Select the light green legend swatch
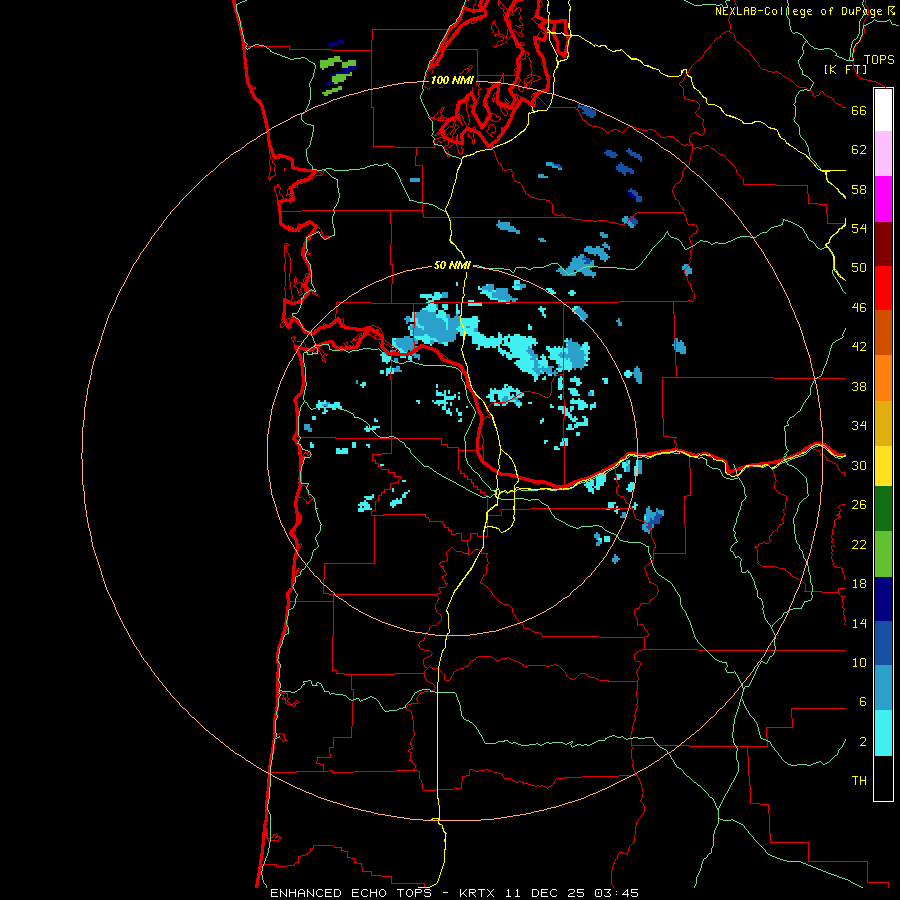 coord(883,554)
